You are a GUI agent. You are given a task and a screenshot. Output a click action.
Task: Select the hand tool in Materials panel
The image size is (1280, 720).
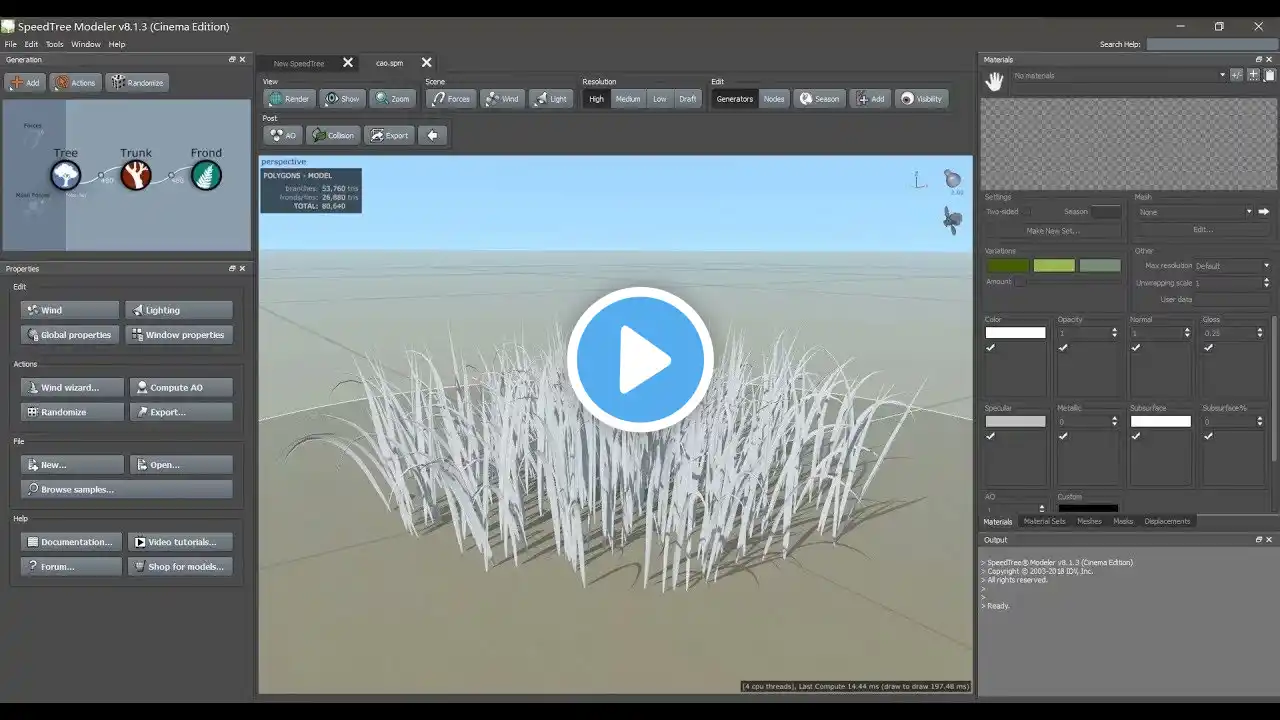tap(994, 82)
